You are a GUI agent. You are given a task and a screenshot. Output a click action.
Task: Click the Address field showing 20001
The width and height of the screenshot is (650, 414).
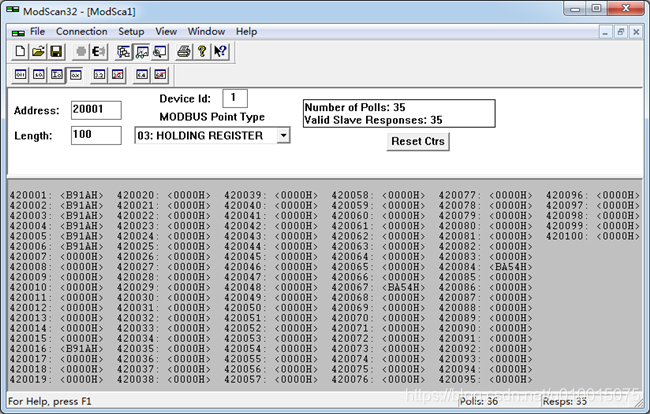coord(96,110)
